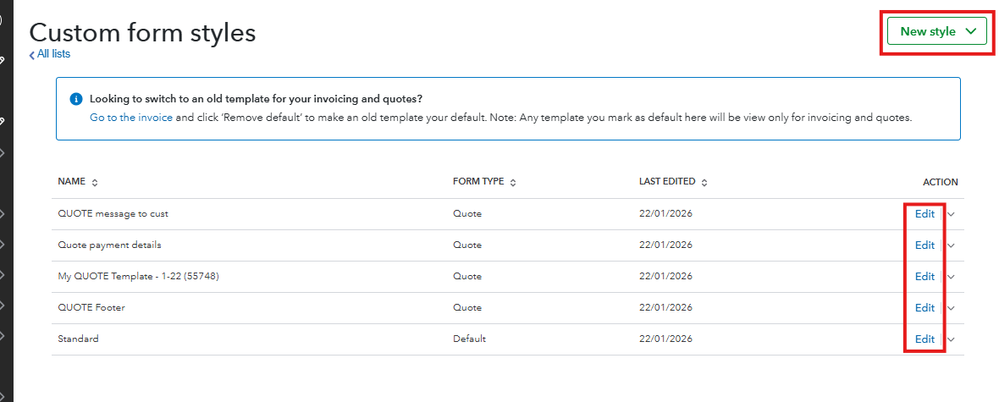The width and height of the screenshot is (999, 402).
Task: Sort by the LAST EDITED column arrows
Action: tap(704, 183)
